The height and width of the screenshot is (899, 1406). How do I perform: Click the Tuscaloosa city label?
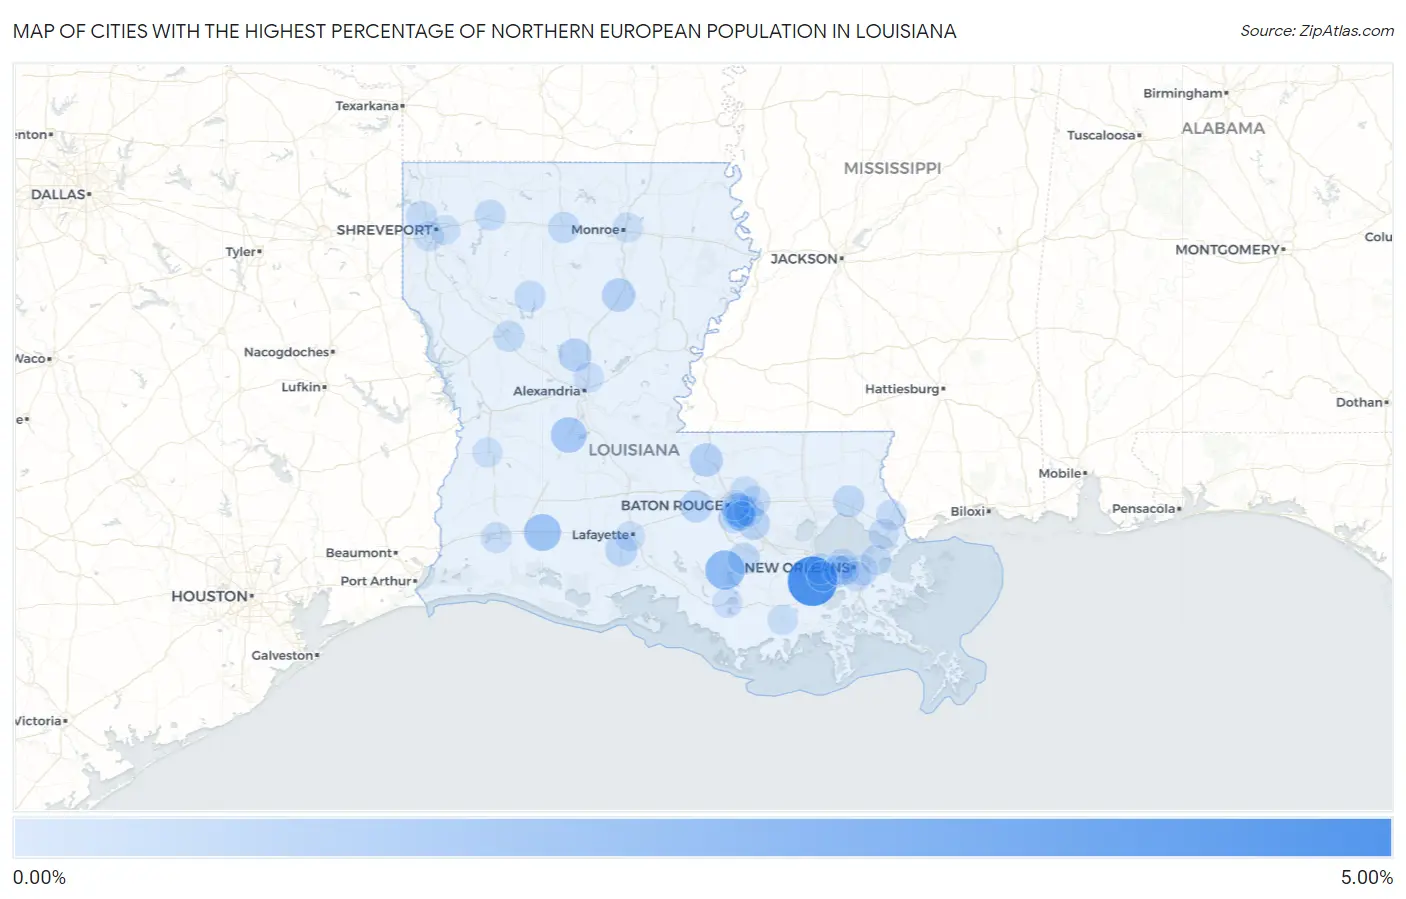coord(1101,135)
